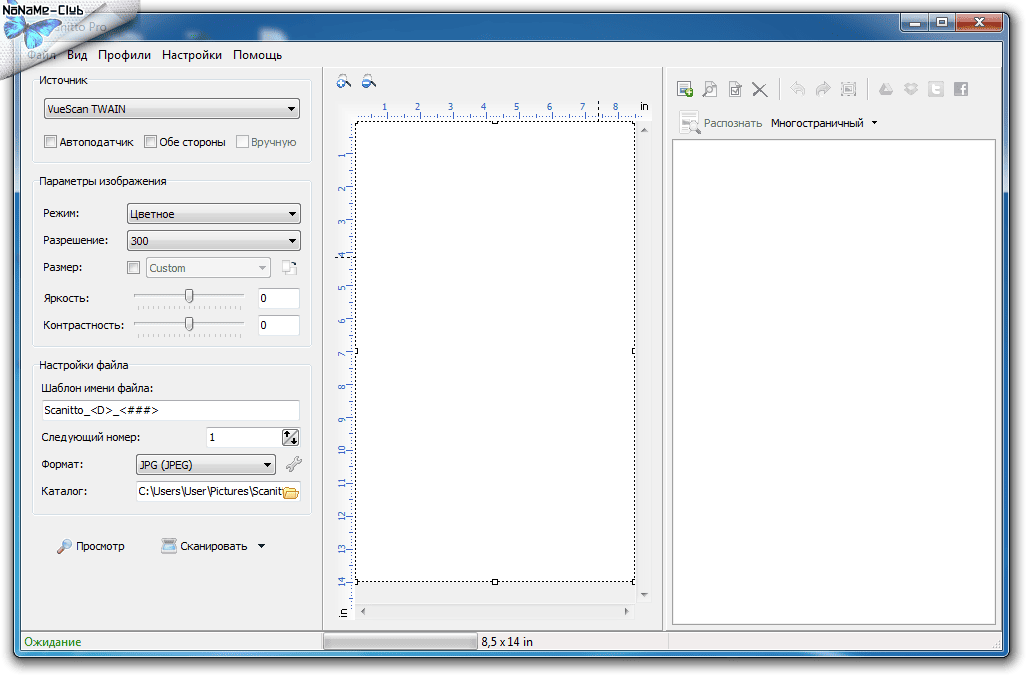The width and height of the screenshot is (1027, 677).
Task: Open the Помощь menu
Action: (x=257, y=55)
